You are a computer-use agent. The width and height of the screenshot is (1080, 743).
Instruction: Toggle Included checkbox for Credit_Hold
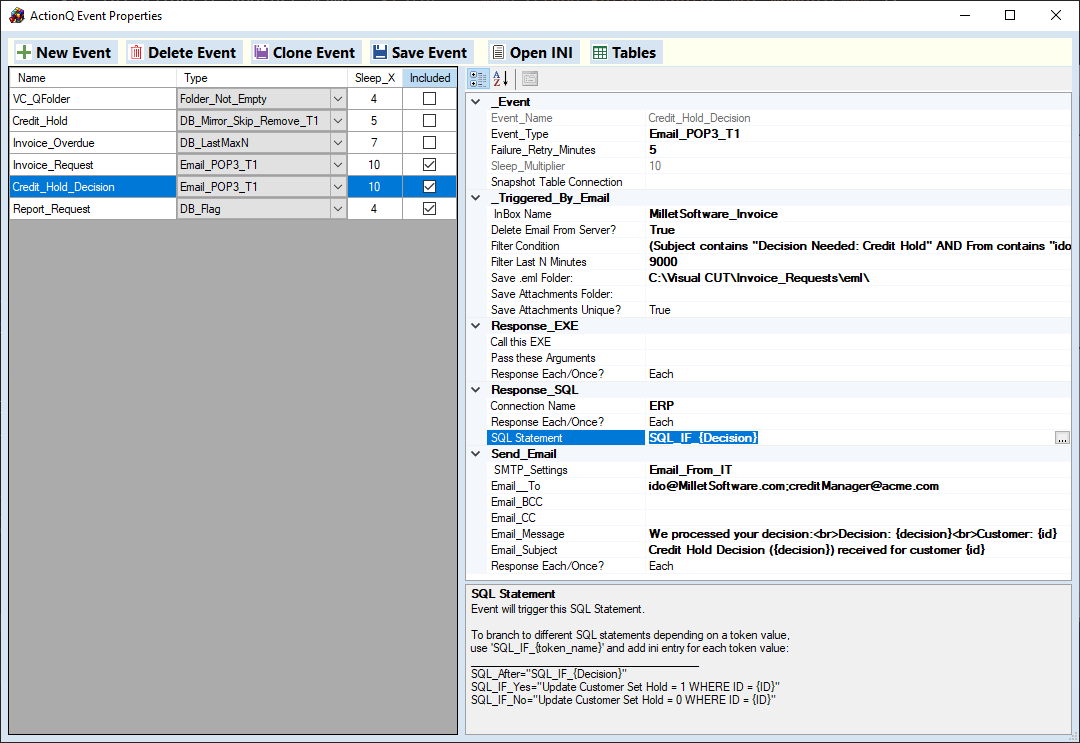429,121
